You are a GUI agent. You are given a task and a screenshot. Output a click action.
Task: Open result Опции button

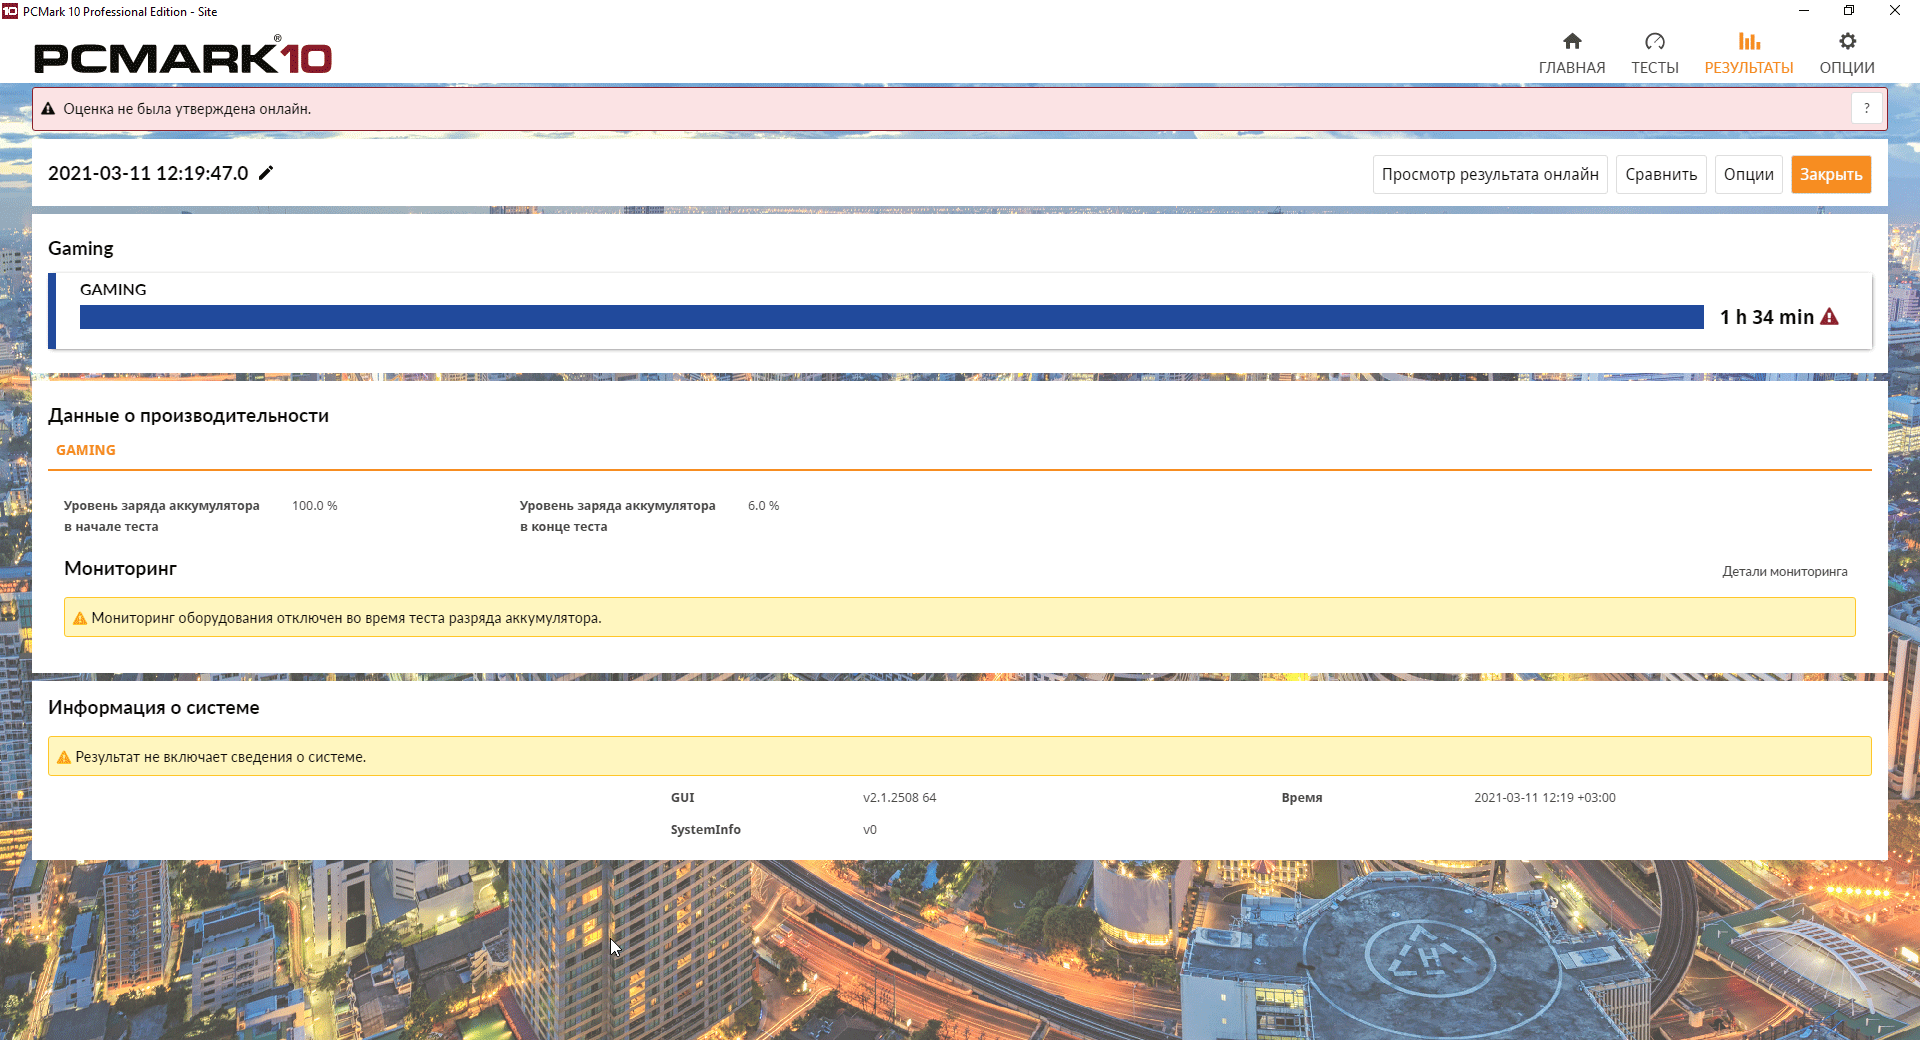pos(1748,174)
